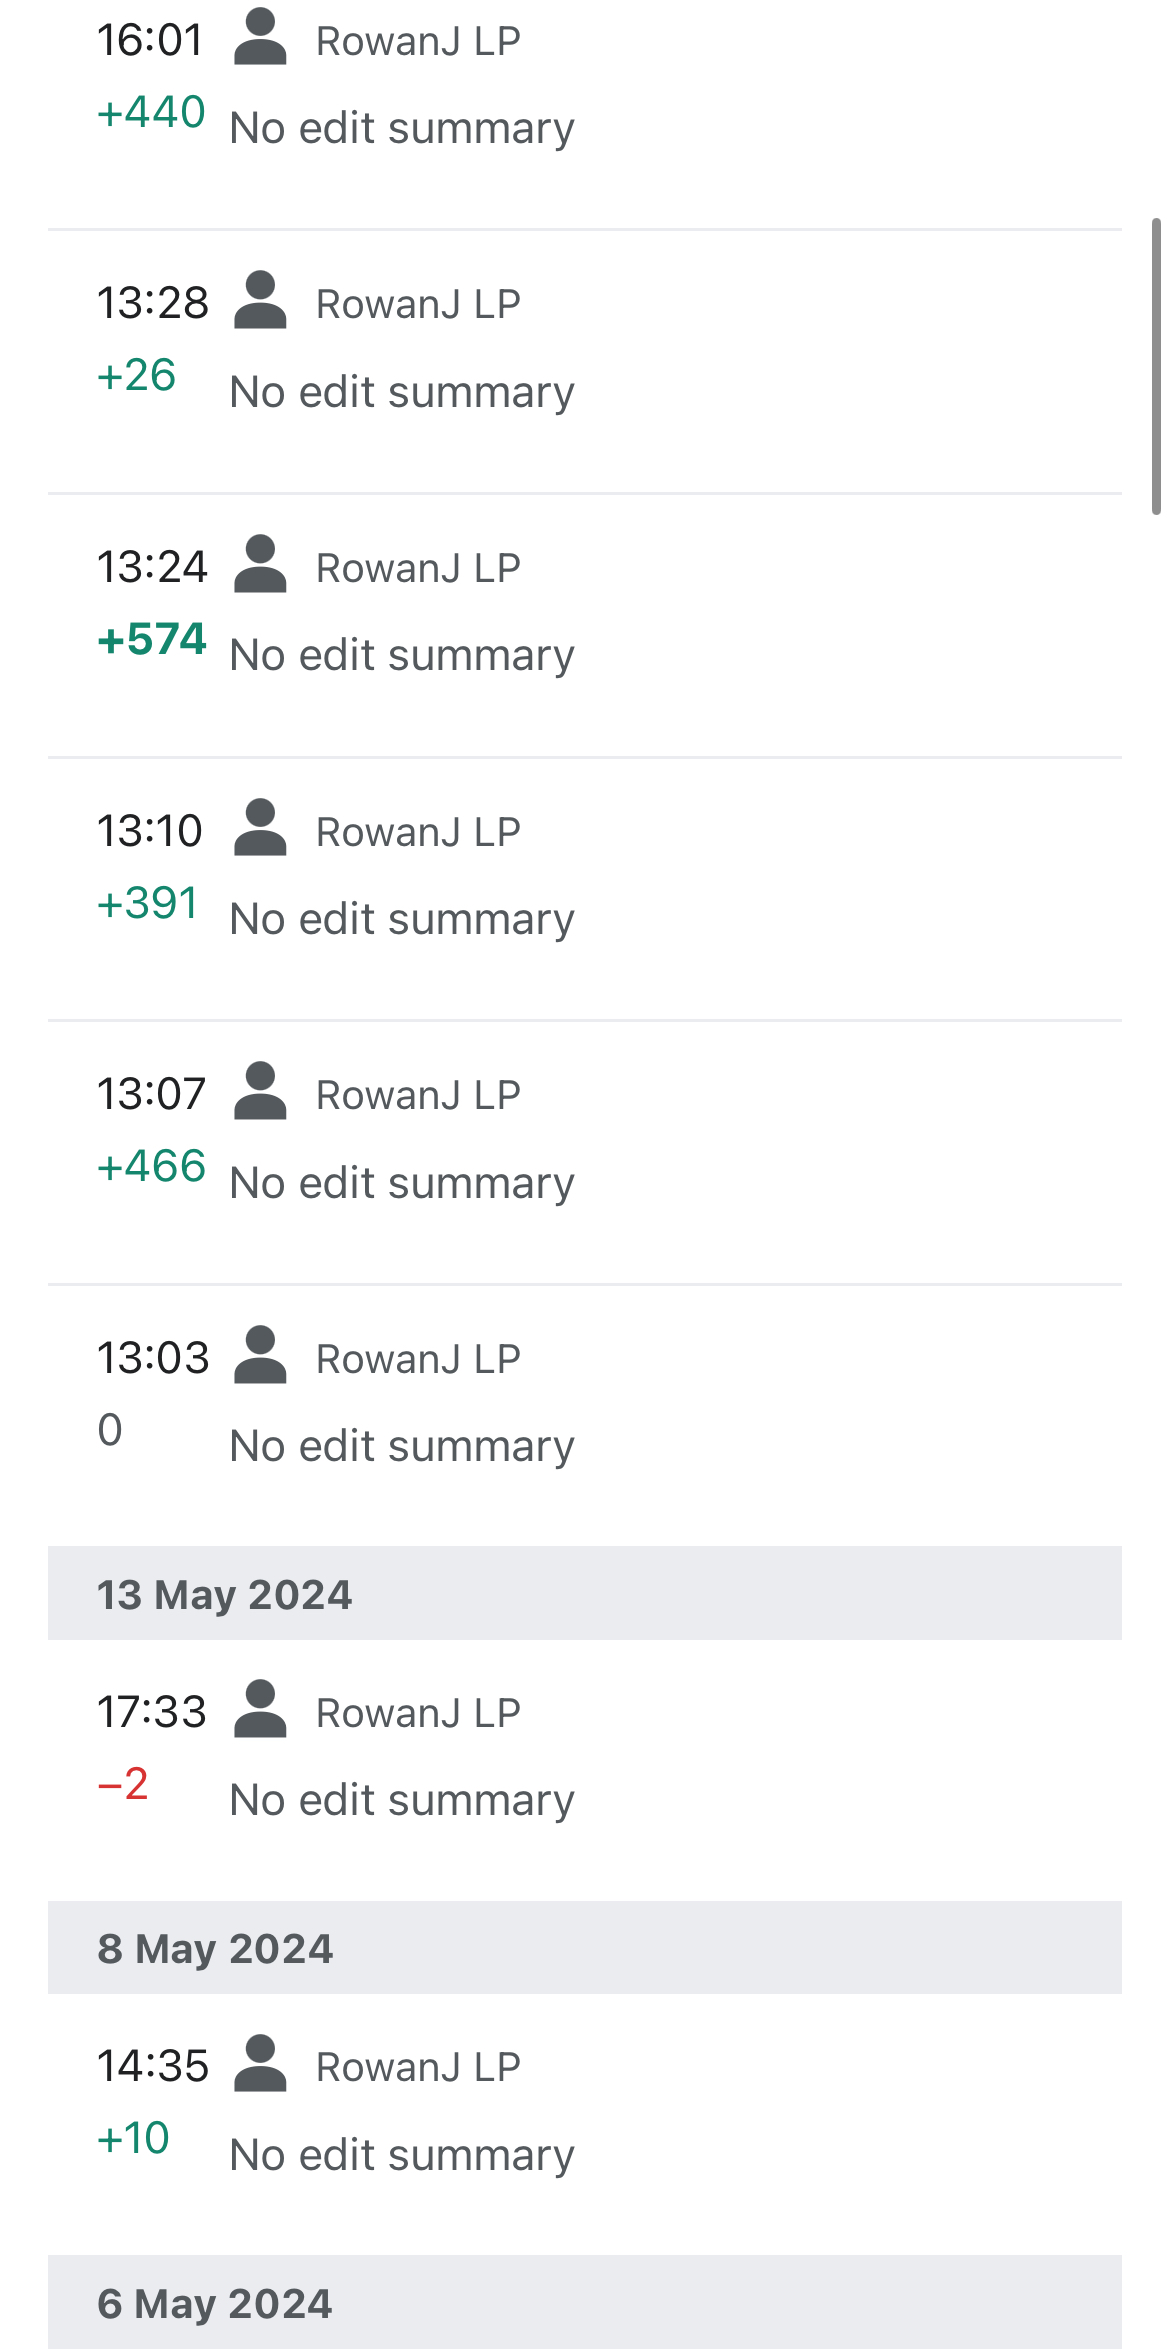This screenshot has width=1170, height=2349.
Task: Click user icon on the 17:33 revision
Action: pos(260,1710)
